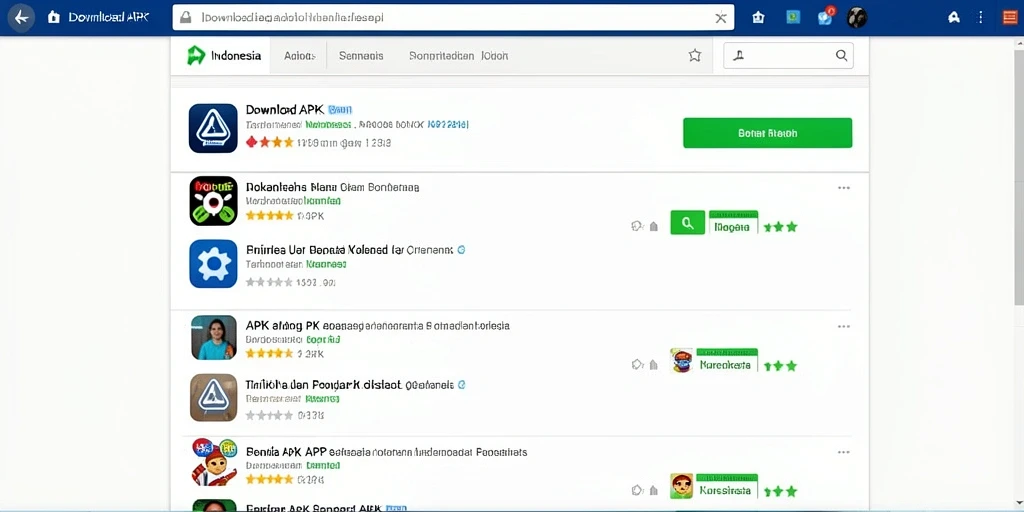The width and height of the screenshot is (1024, 512).
Task: Click the face icon beside Korisinata button
Action: (681, 486)
